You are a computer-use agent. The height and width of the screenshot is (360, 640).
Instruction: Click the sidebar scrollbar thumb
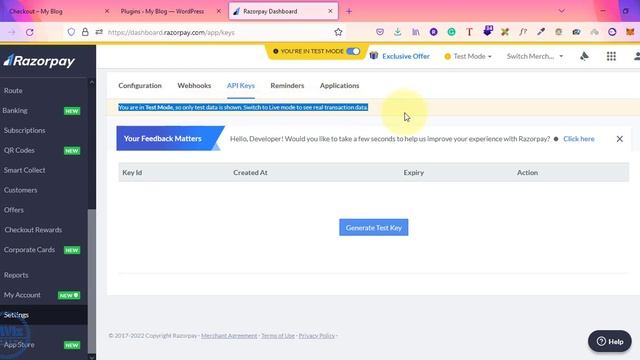[x=92, y=282]
